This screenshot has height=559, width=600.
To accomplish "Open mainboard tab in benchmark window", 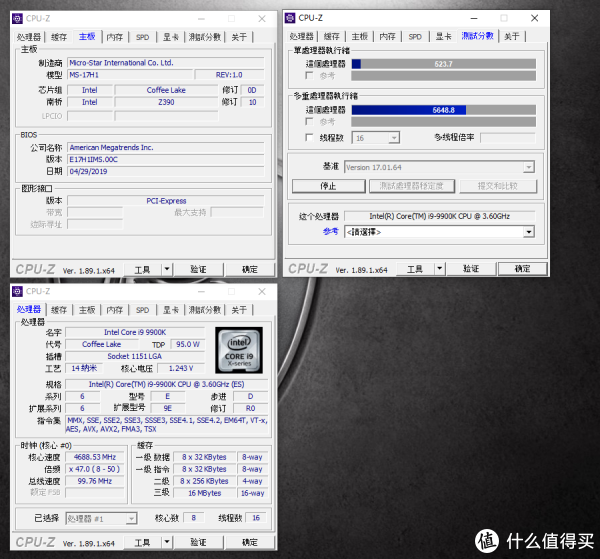I will (x=360, y=36).
